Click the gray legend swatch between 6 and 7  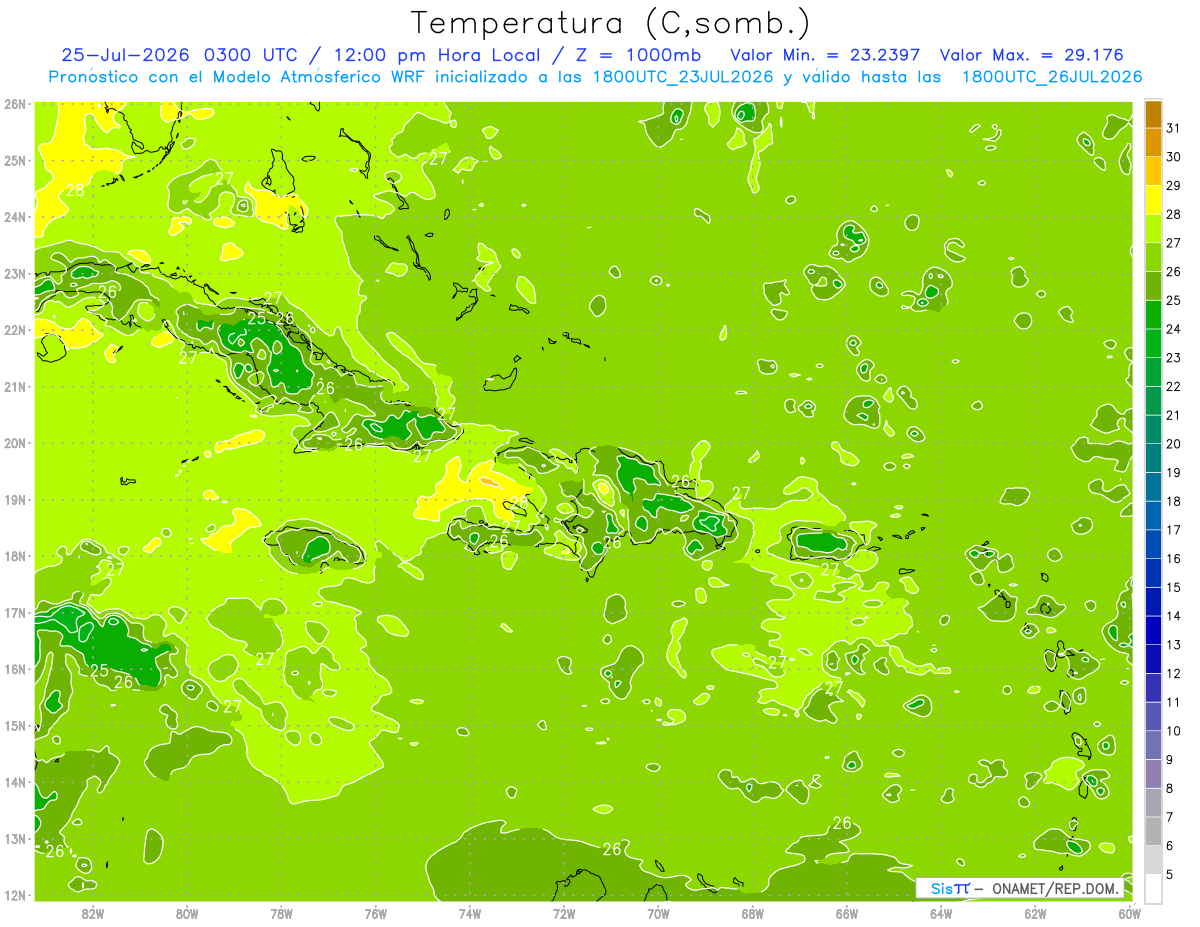[1153, 831]
